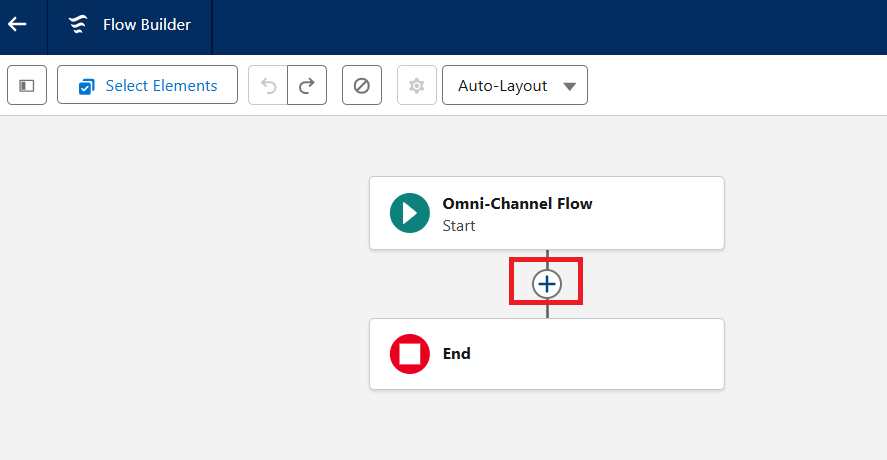The image size is (887, 460).
Task: Redo the last undone change
Action: pos(307,86)
